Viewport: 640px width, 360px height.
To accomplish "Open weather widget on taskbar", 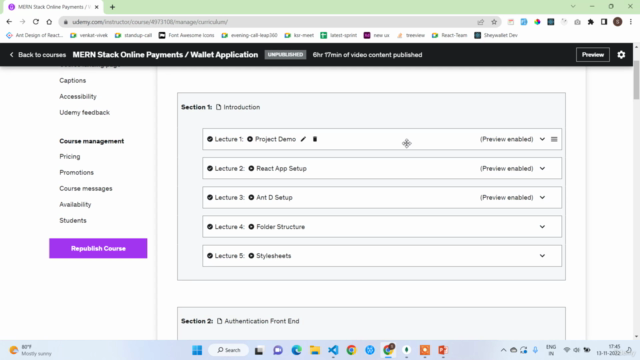I will click(x=31, y=350).
